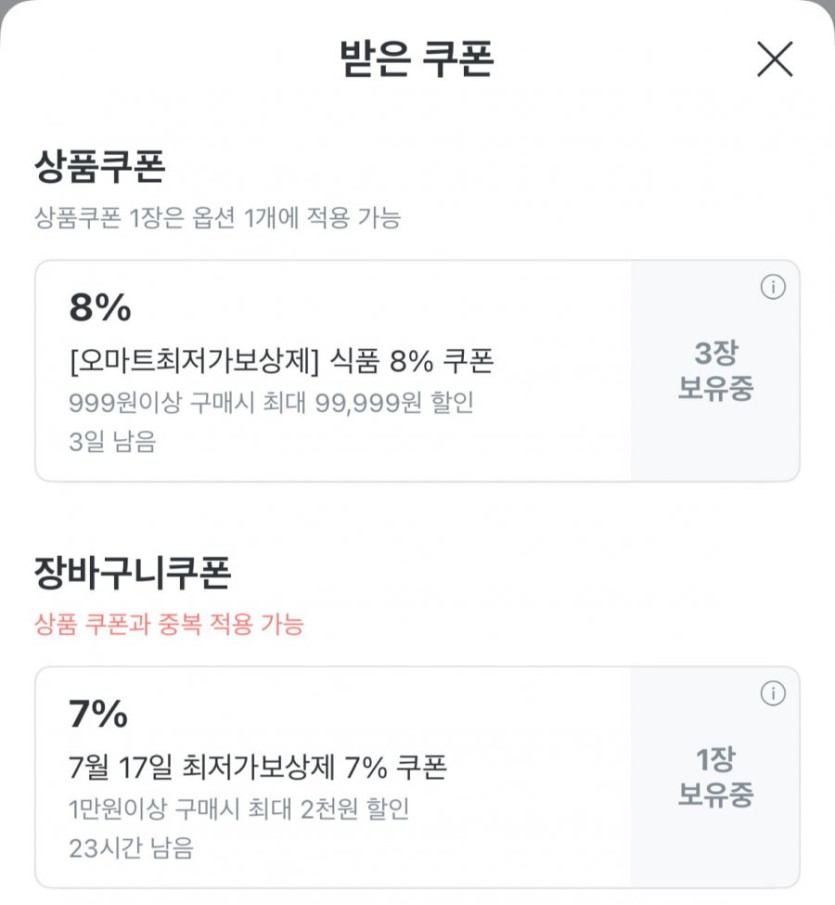Image resolution: width=835 pixels, height=905 pixels.
Task: Tap the bold 8% discount rate
Action: (100, 309)
